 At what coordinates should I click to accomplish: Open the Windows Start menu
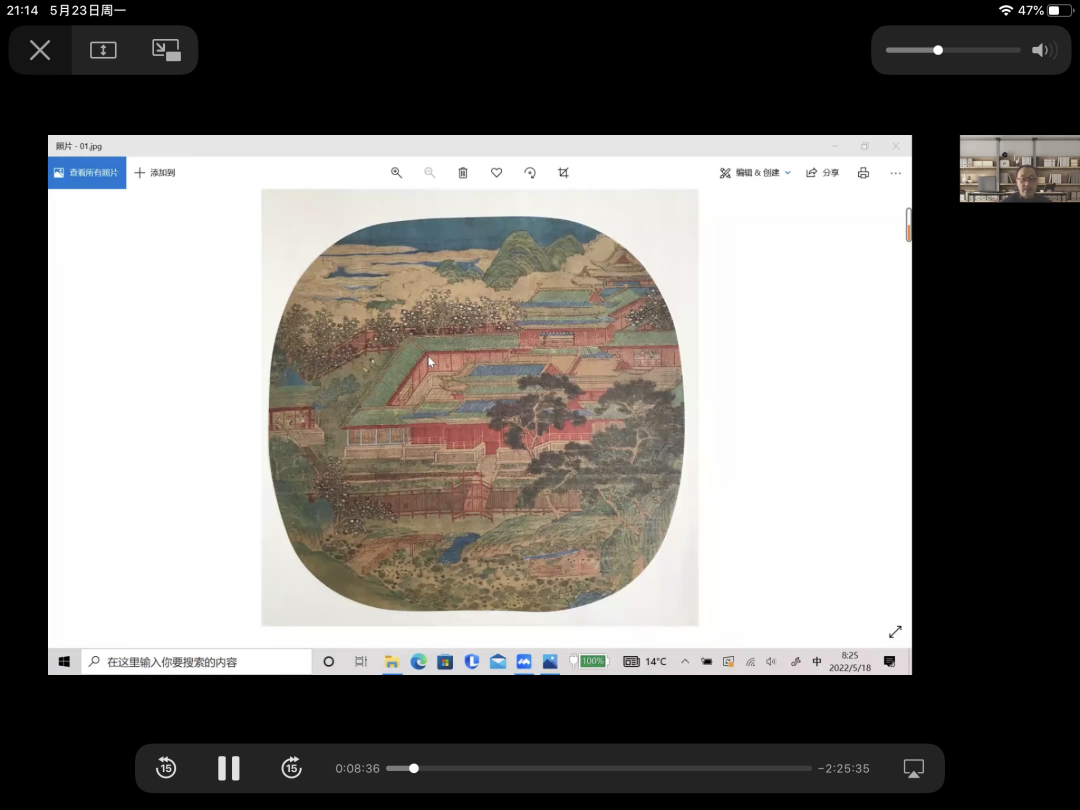point(64,661)
